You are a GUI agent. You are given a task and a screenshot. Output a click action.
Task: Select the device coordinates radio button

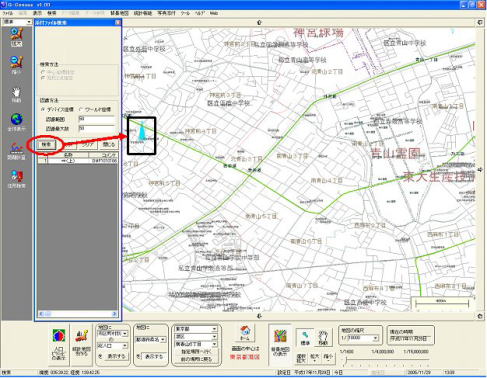coord(43,109)
